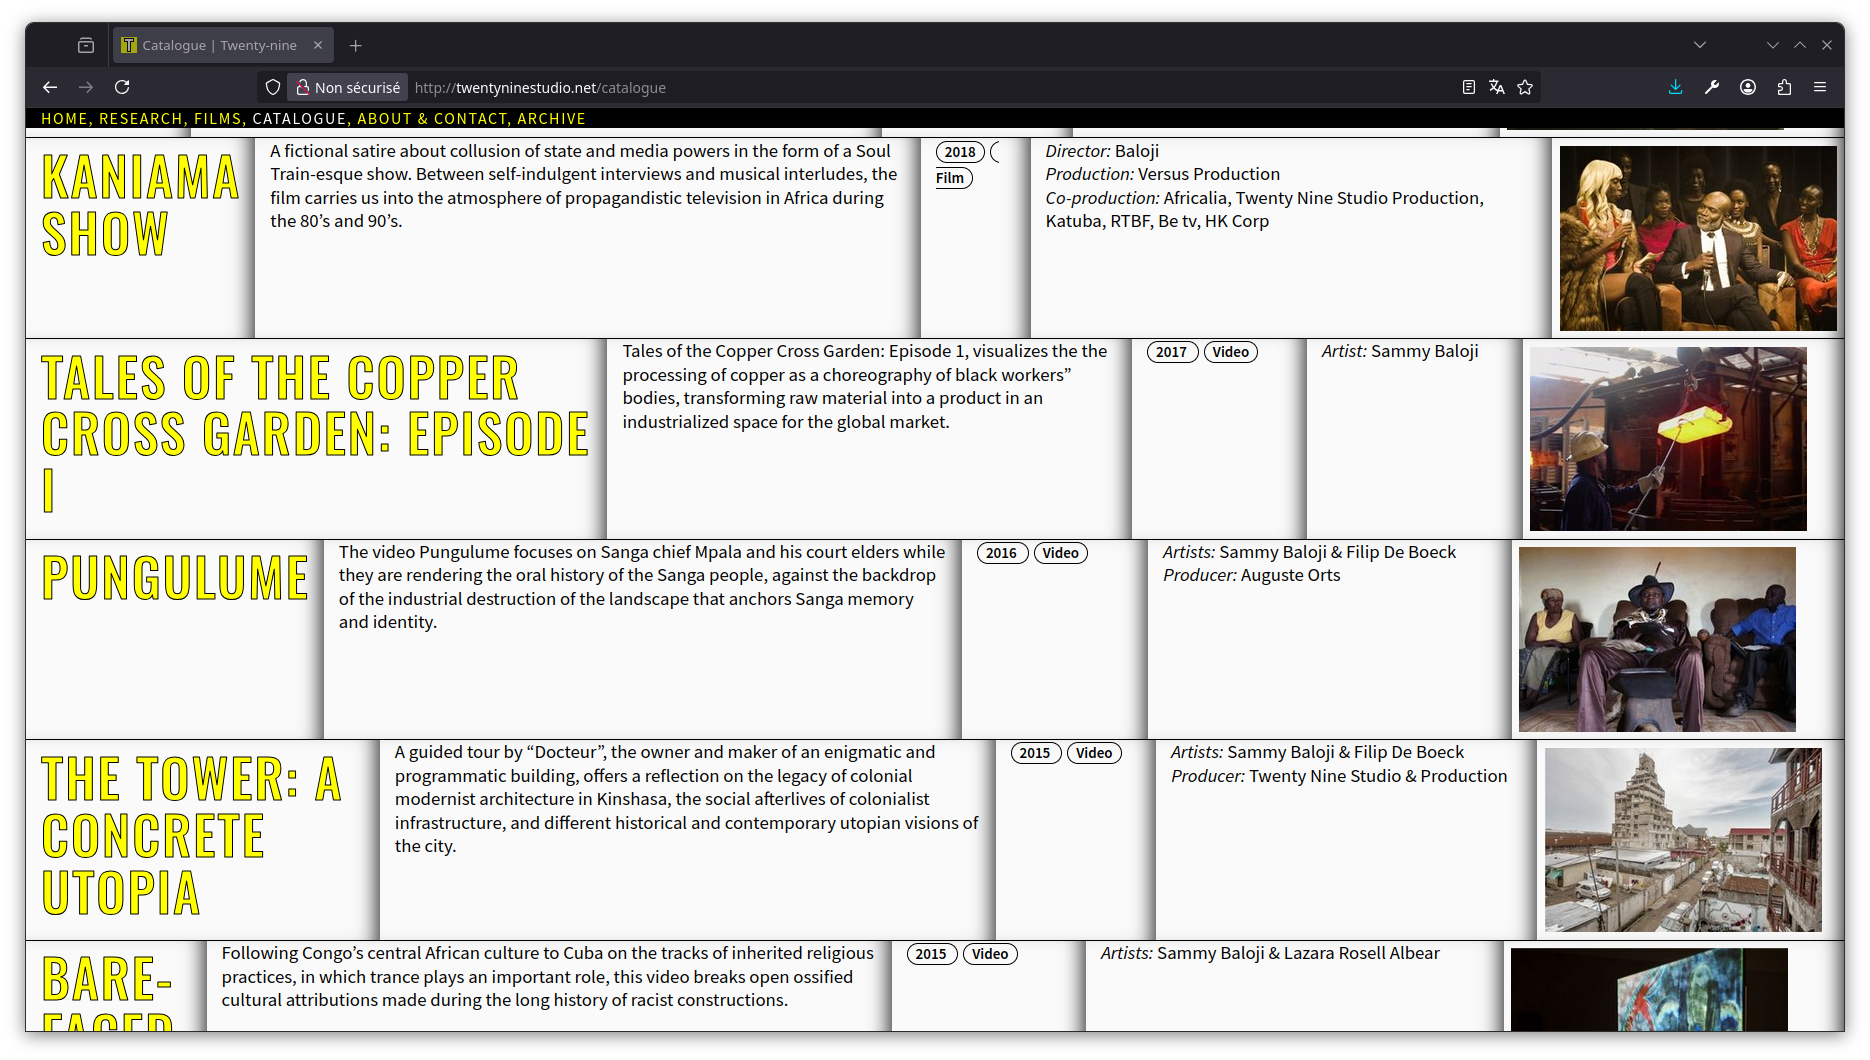Bookmark this page with the star
Screen dimensions: 1870x1060
tap(1525, 87)
